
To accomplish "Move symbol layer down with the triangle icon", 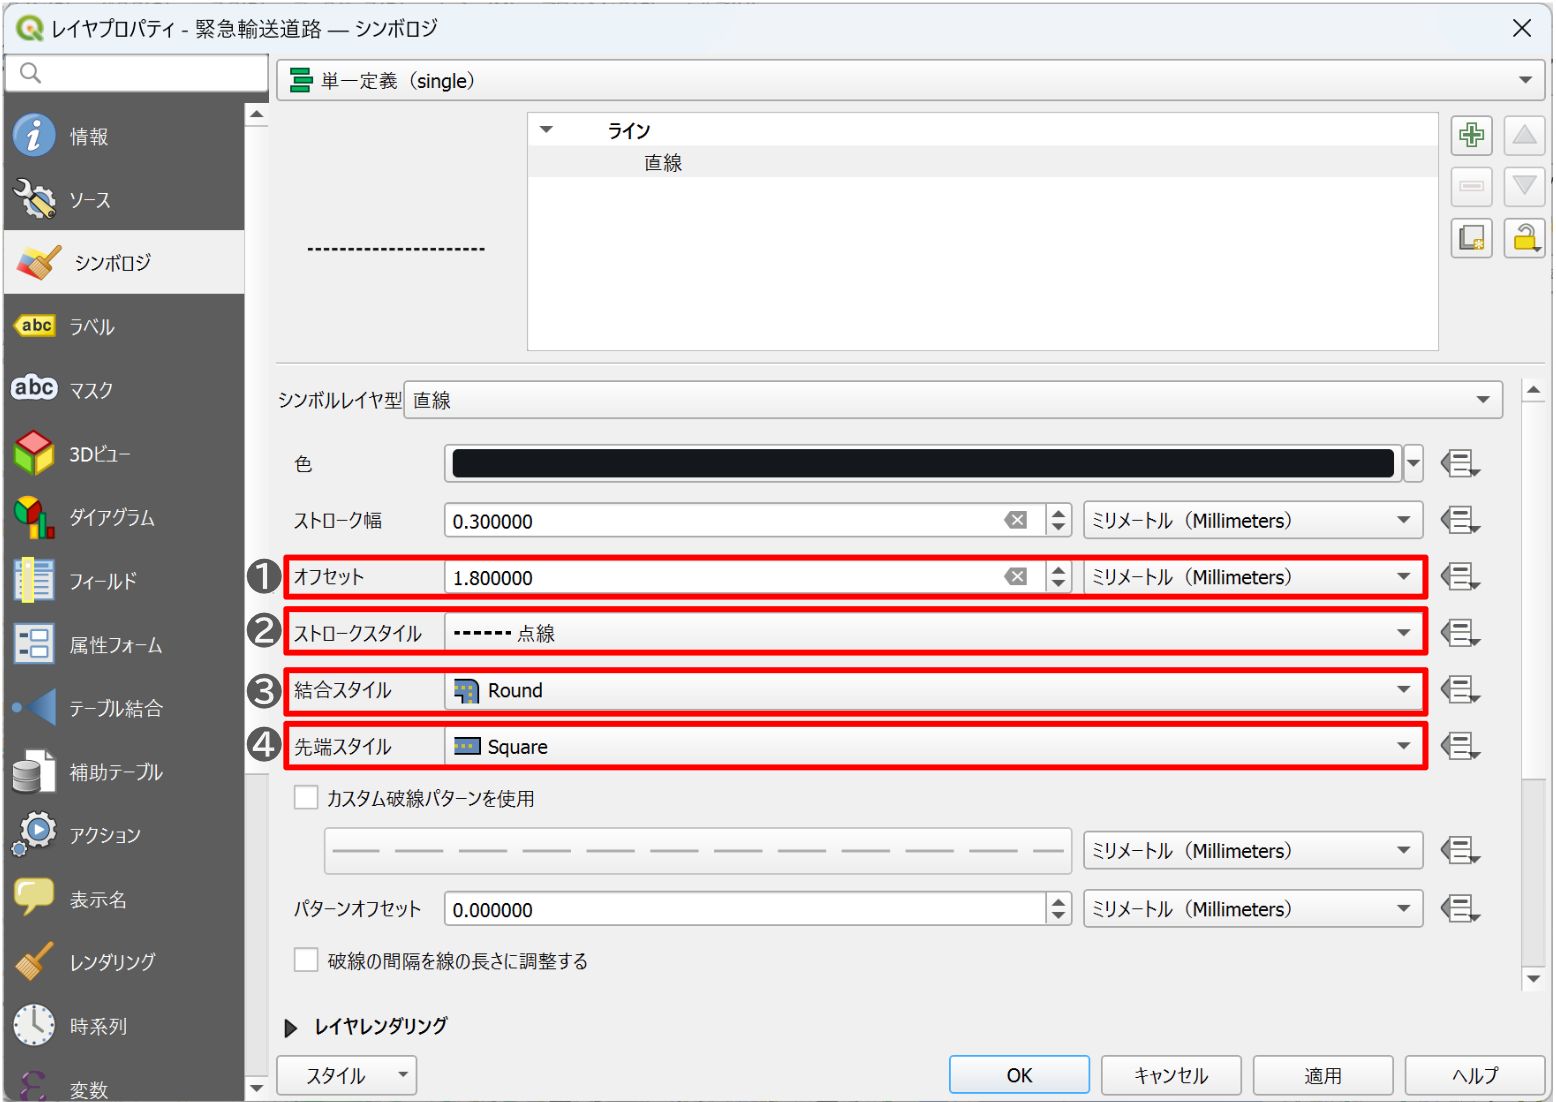I will (x=1524, y=186).
